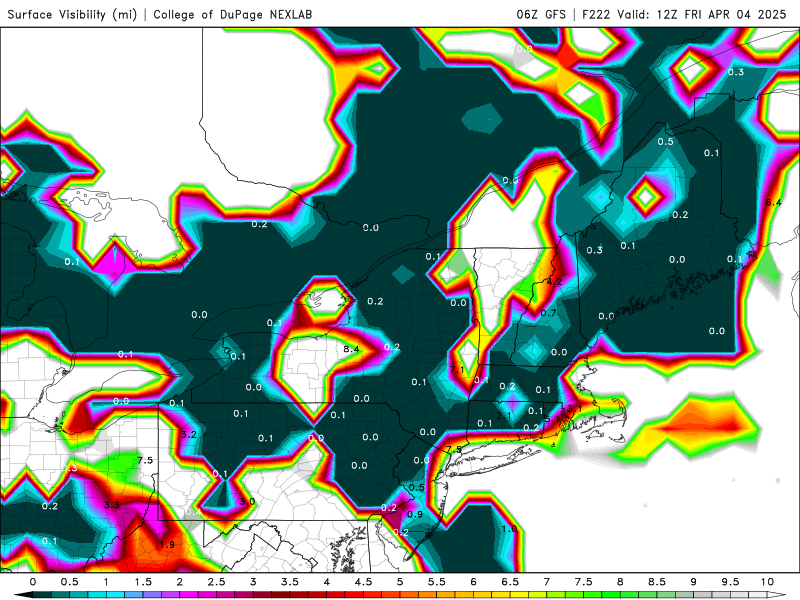
Task: Click the "F222" forecast hour label
Action: (596, 14)
